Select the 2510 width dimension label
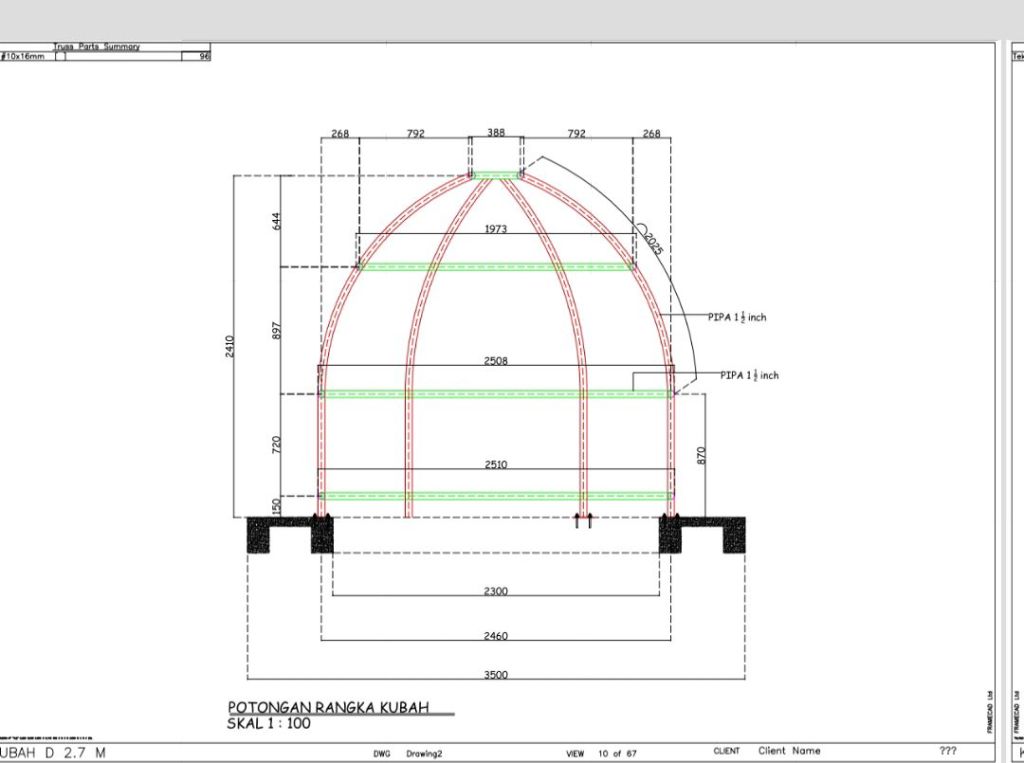The image size is (1024, 763). (496, 464)
